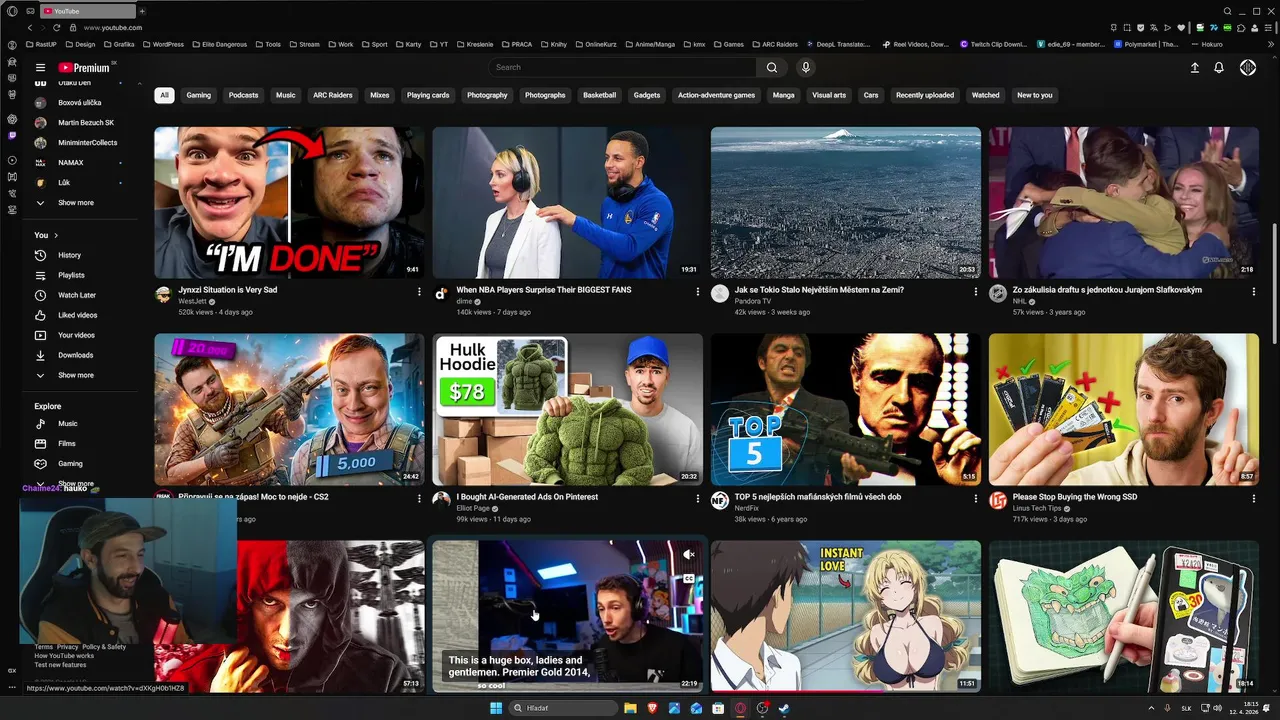Click the YouTube search input field
This screenshot has height=720, width=1280.
point(622,67)
